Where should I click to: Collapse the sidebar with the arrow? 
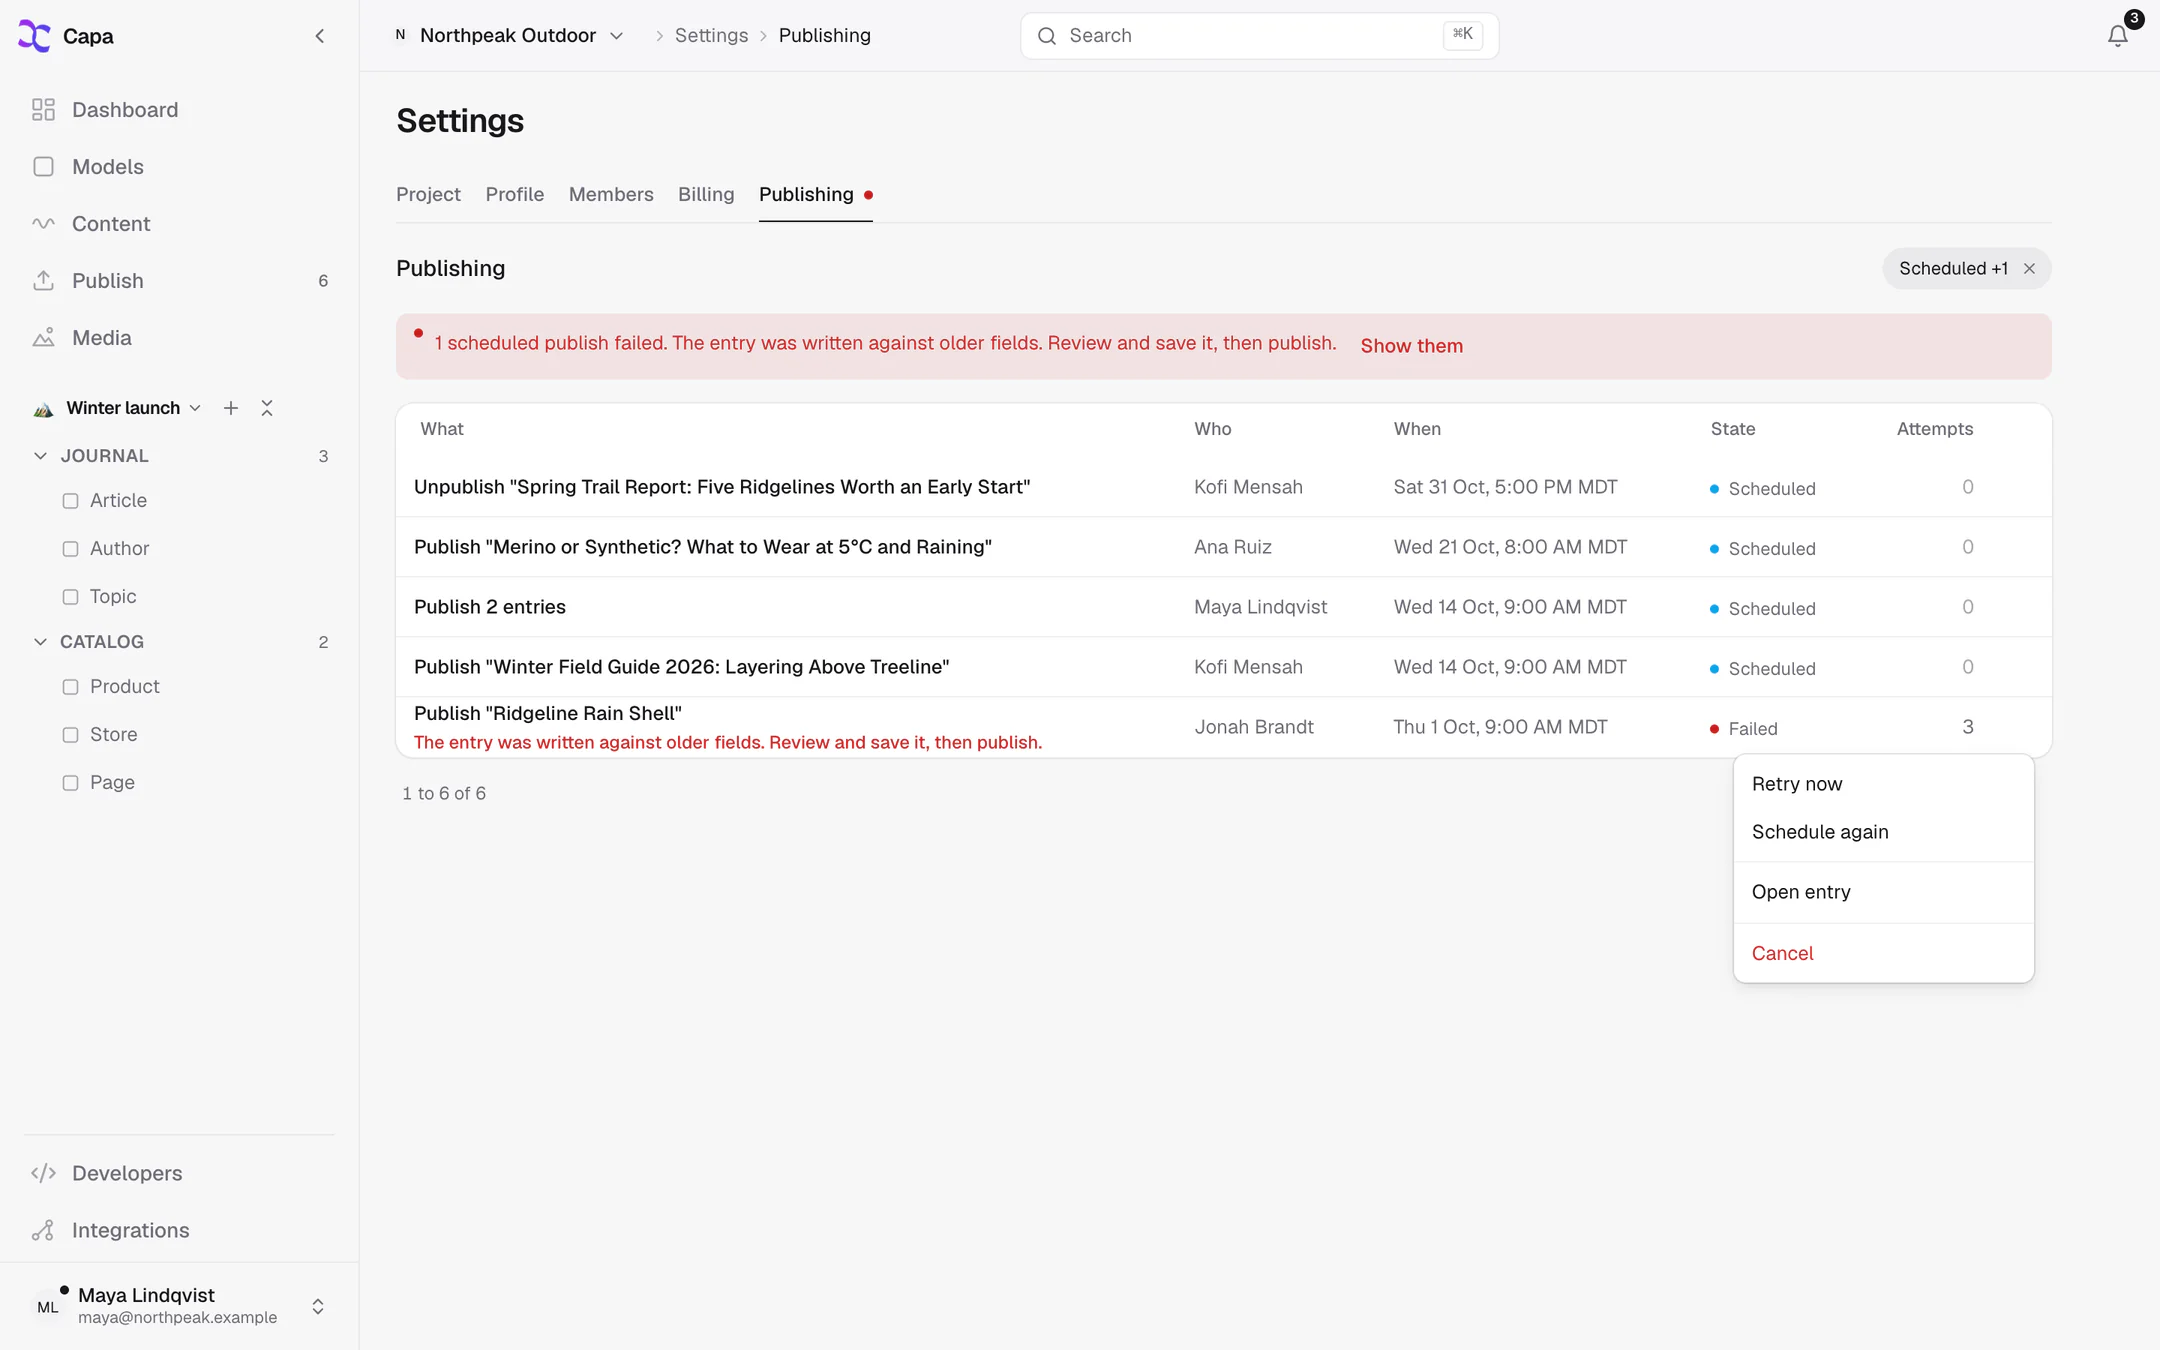pyautogui.click(x=320, y=36)
